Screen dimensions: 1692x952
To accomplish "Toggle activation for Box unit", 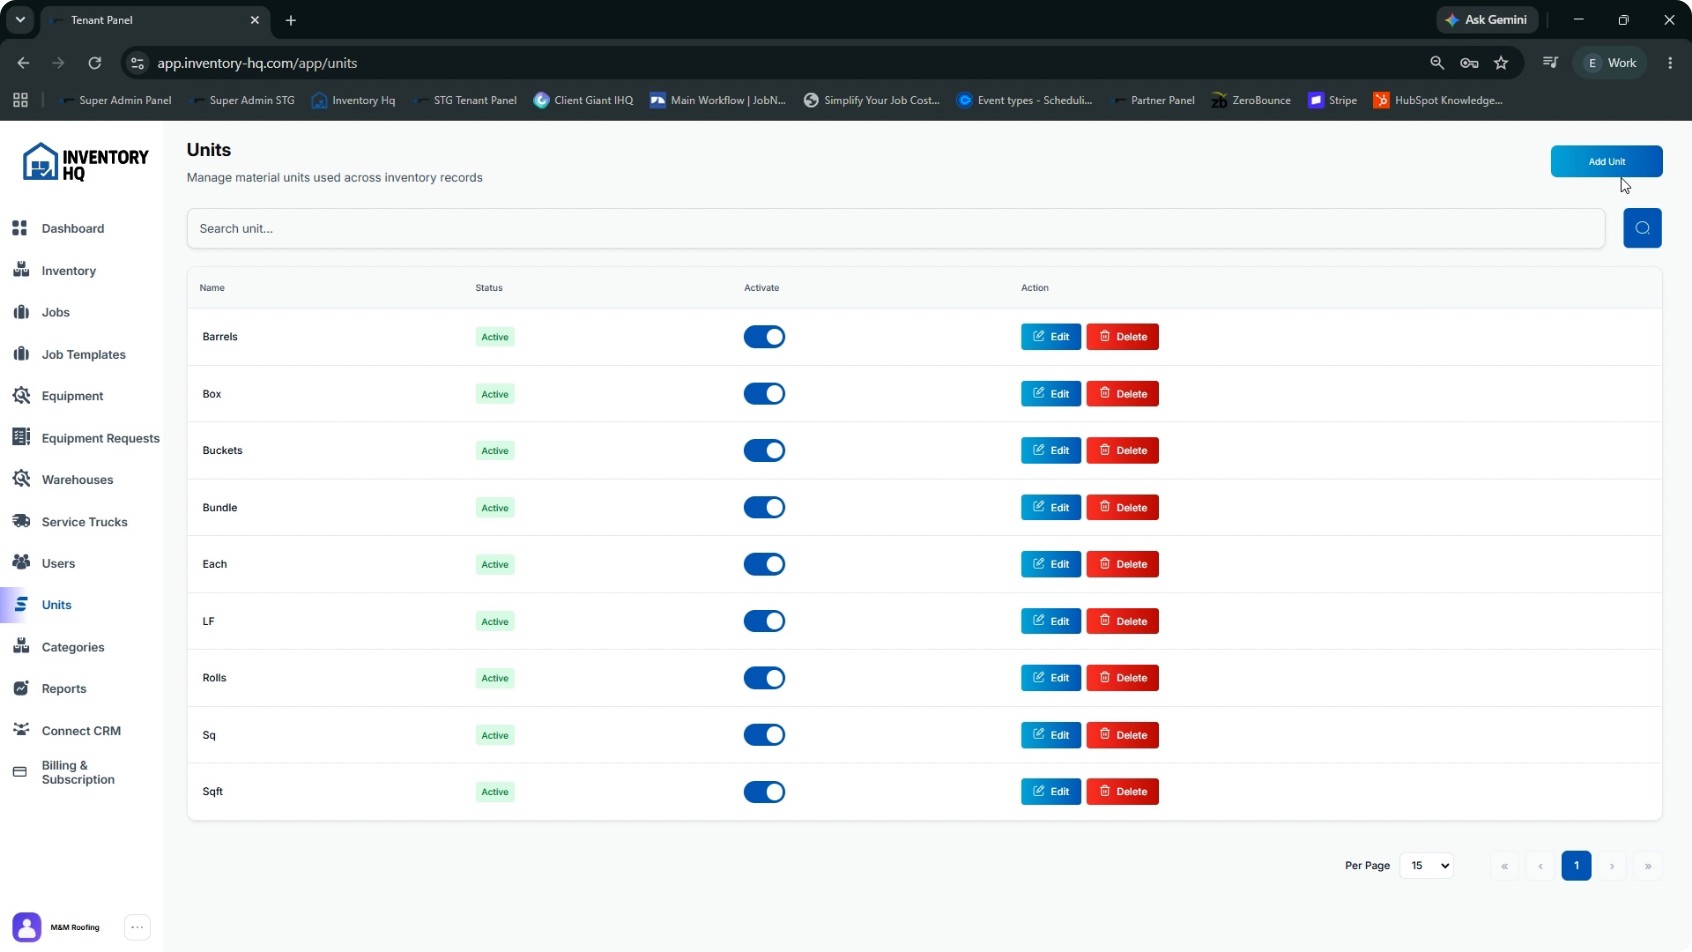I will (x=764, y=394).
